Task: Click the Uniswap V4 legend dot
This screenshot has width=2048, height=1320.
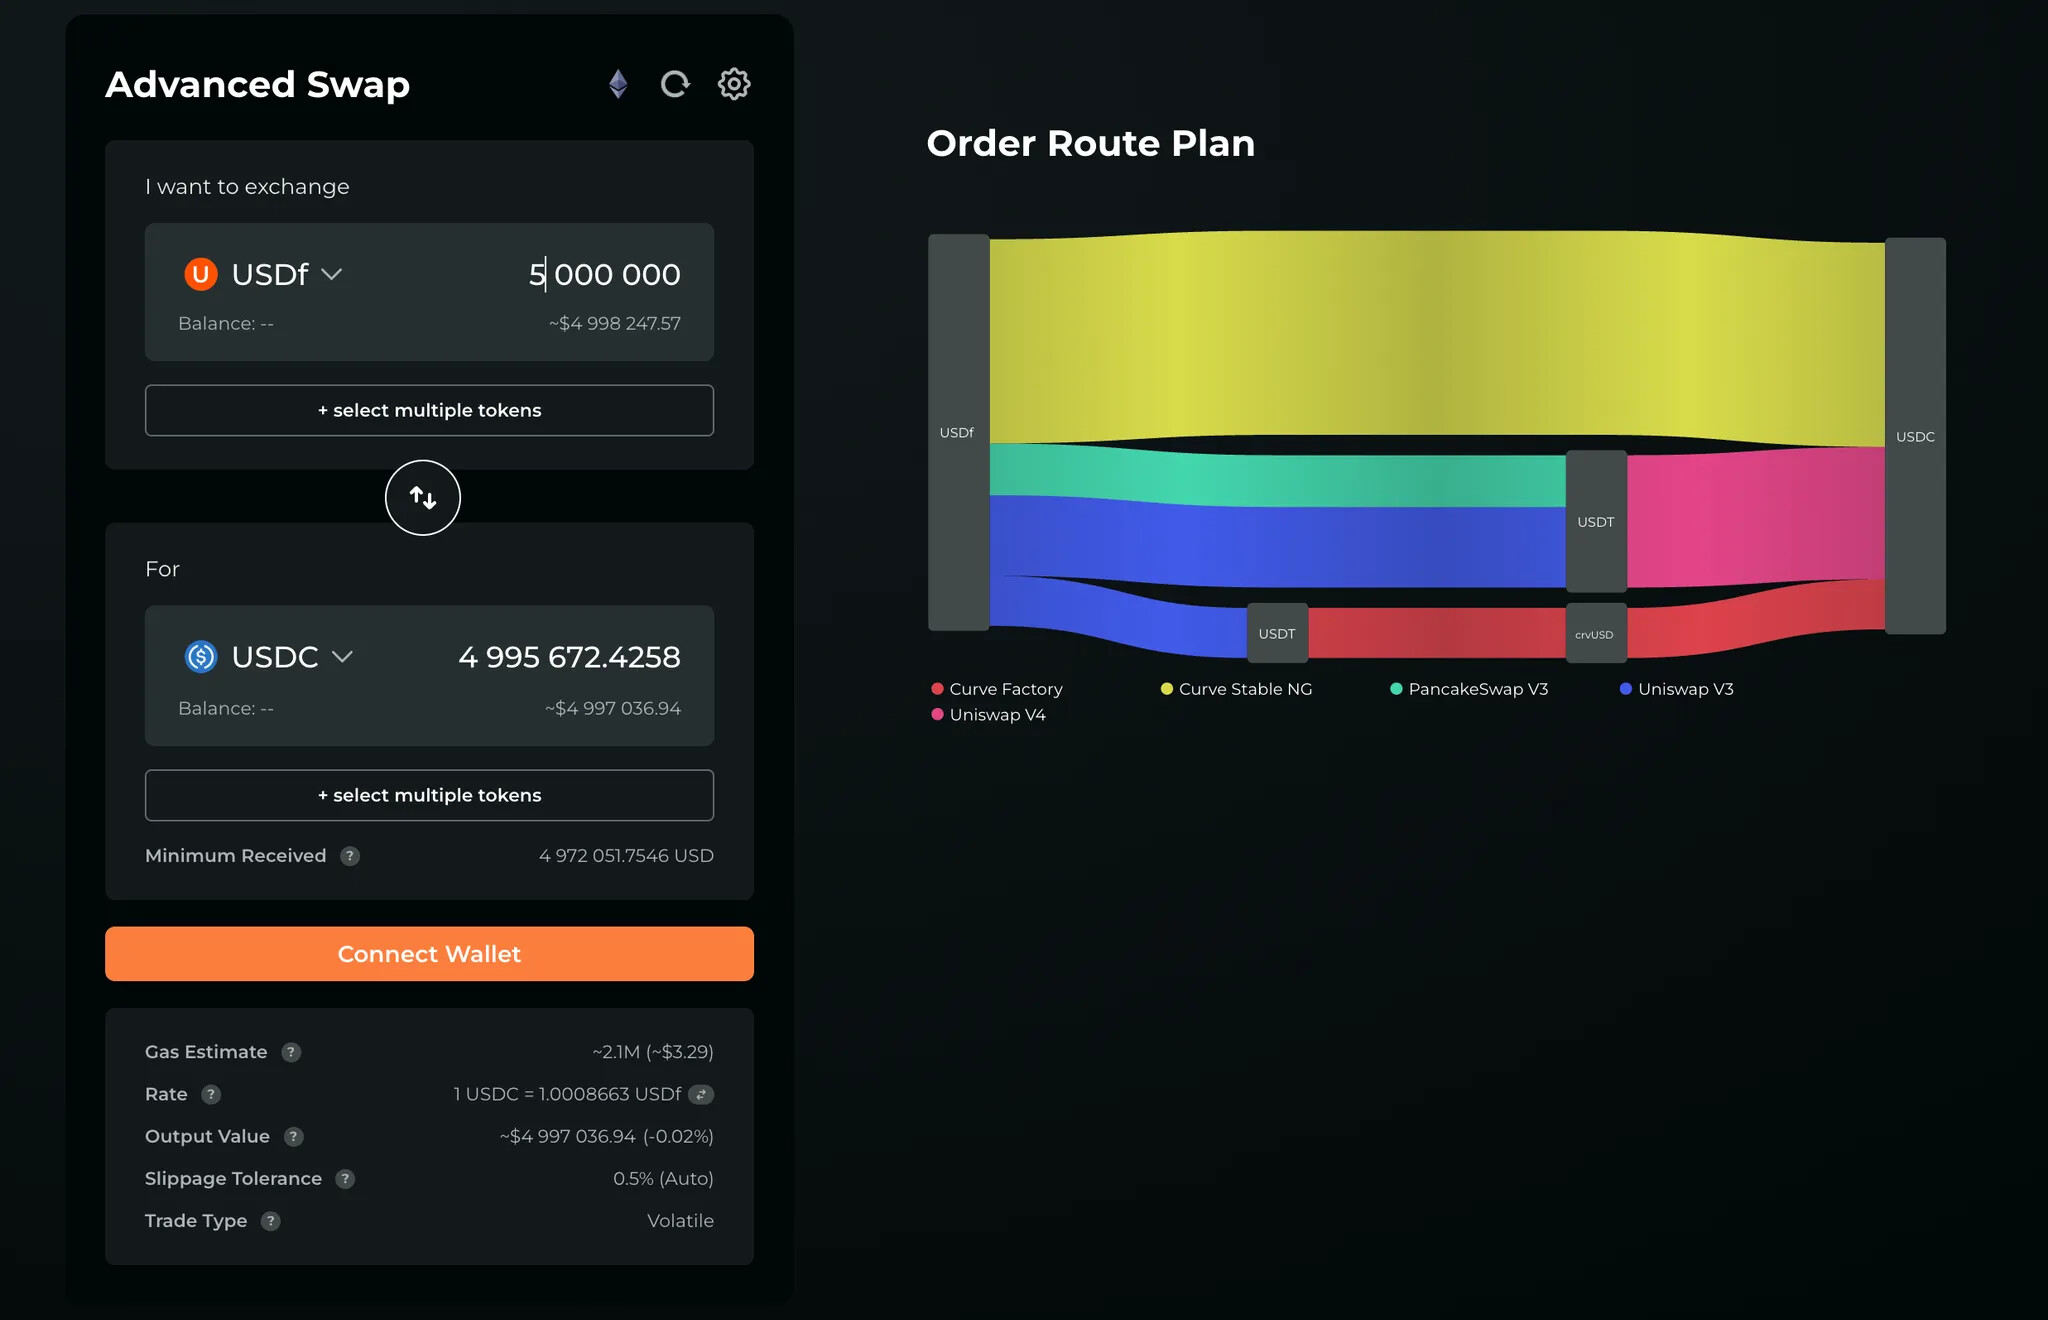Action: pyautogui.click(x=938, y=715)
